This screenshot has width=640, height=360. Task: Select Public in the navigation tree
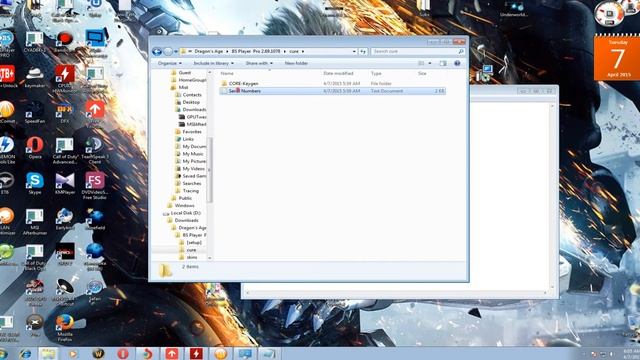[185, 198]
